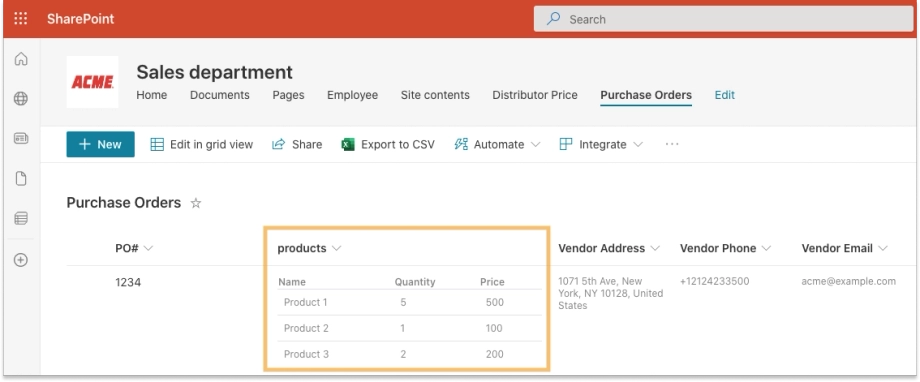Open My files page icon in the sidebar
This screenshot has width=920, height=382.
[21, 178]
